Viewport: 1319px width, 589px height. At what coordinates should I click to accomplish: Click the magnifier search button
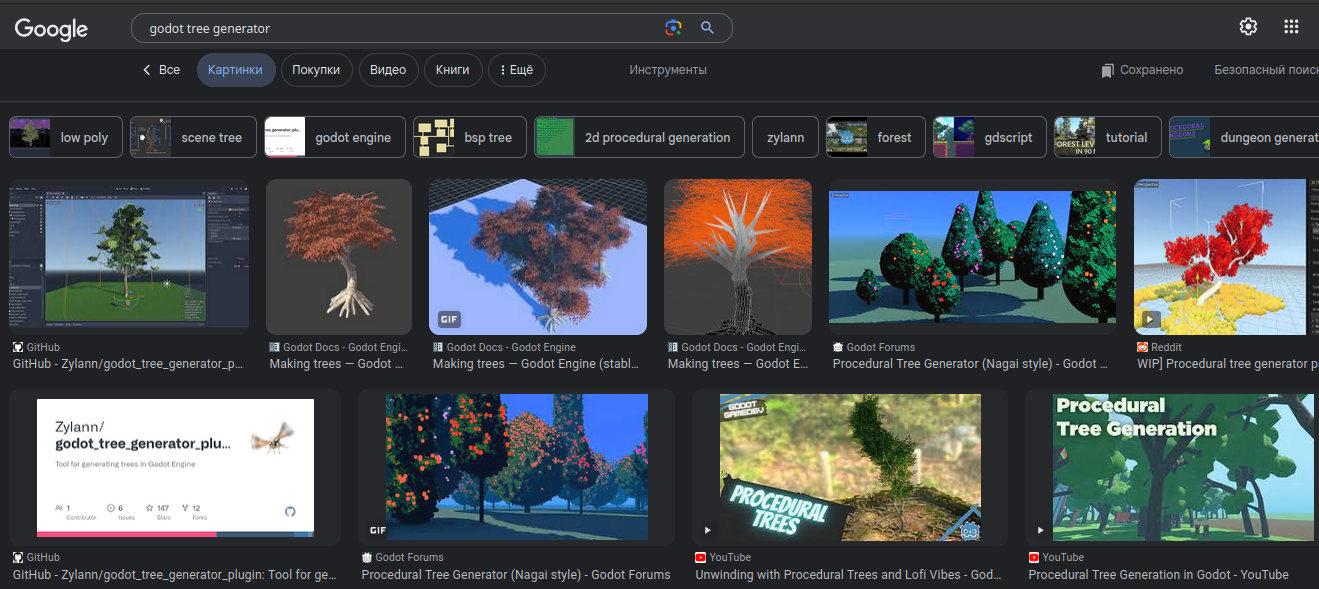pyautogui.click(x=707, y=28)
